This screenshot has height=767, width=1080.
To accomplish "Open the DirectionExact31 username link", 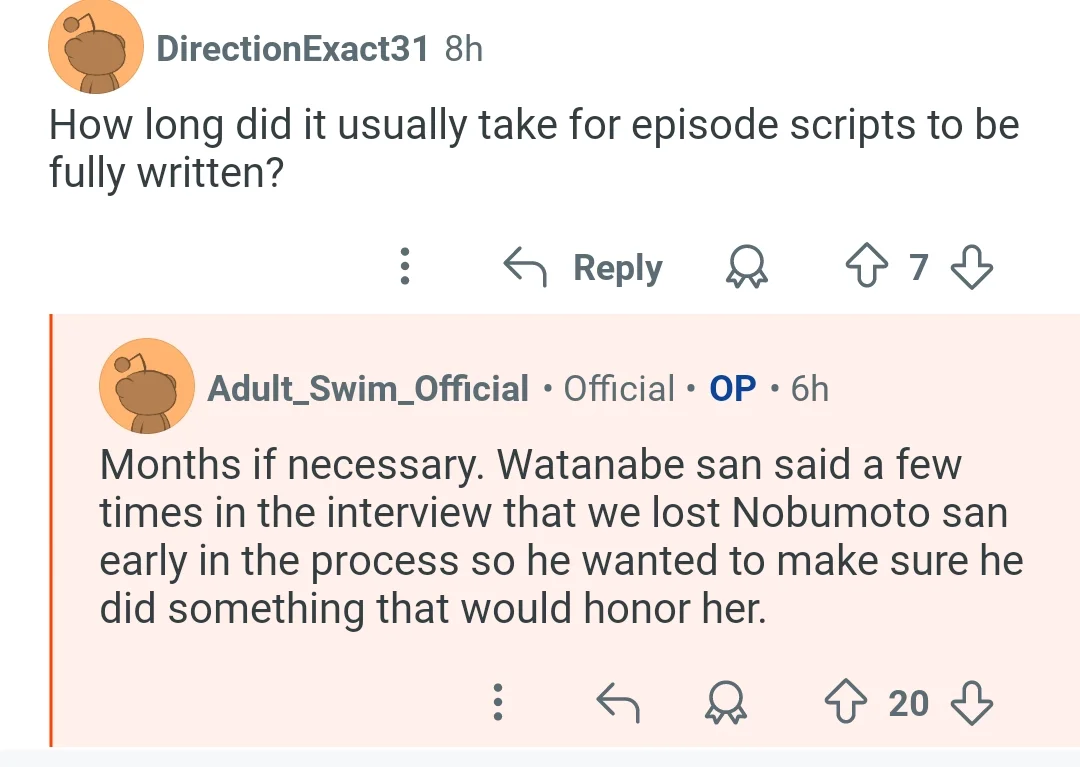I will (292, 49).
